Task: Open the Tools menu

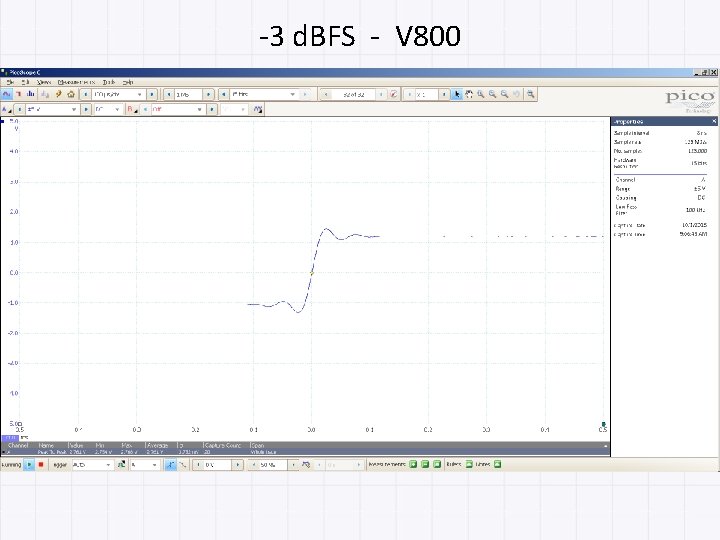Action: [109, 82]
